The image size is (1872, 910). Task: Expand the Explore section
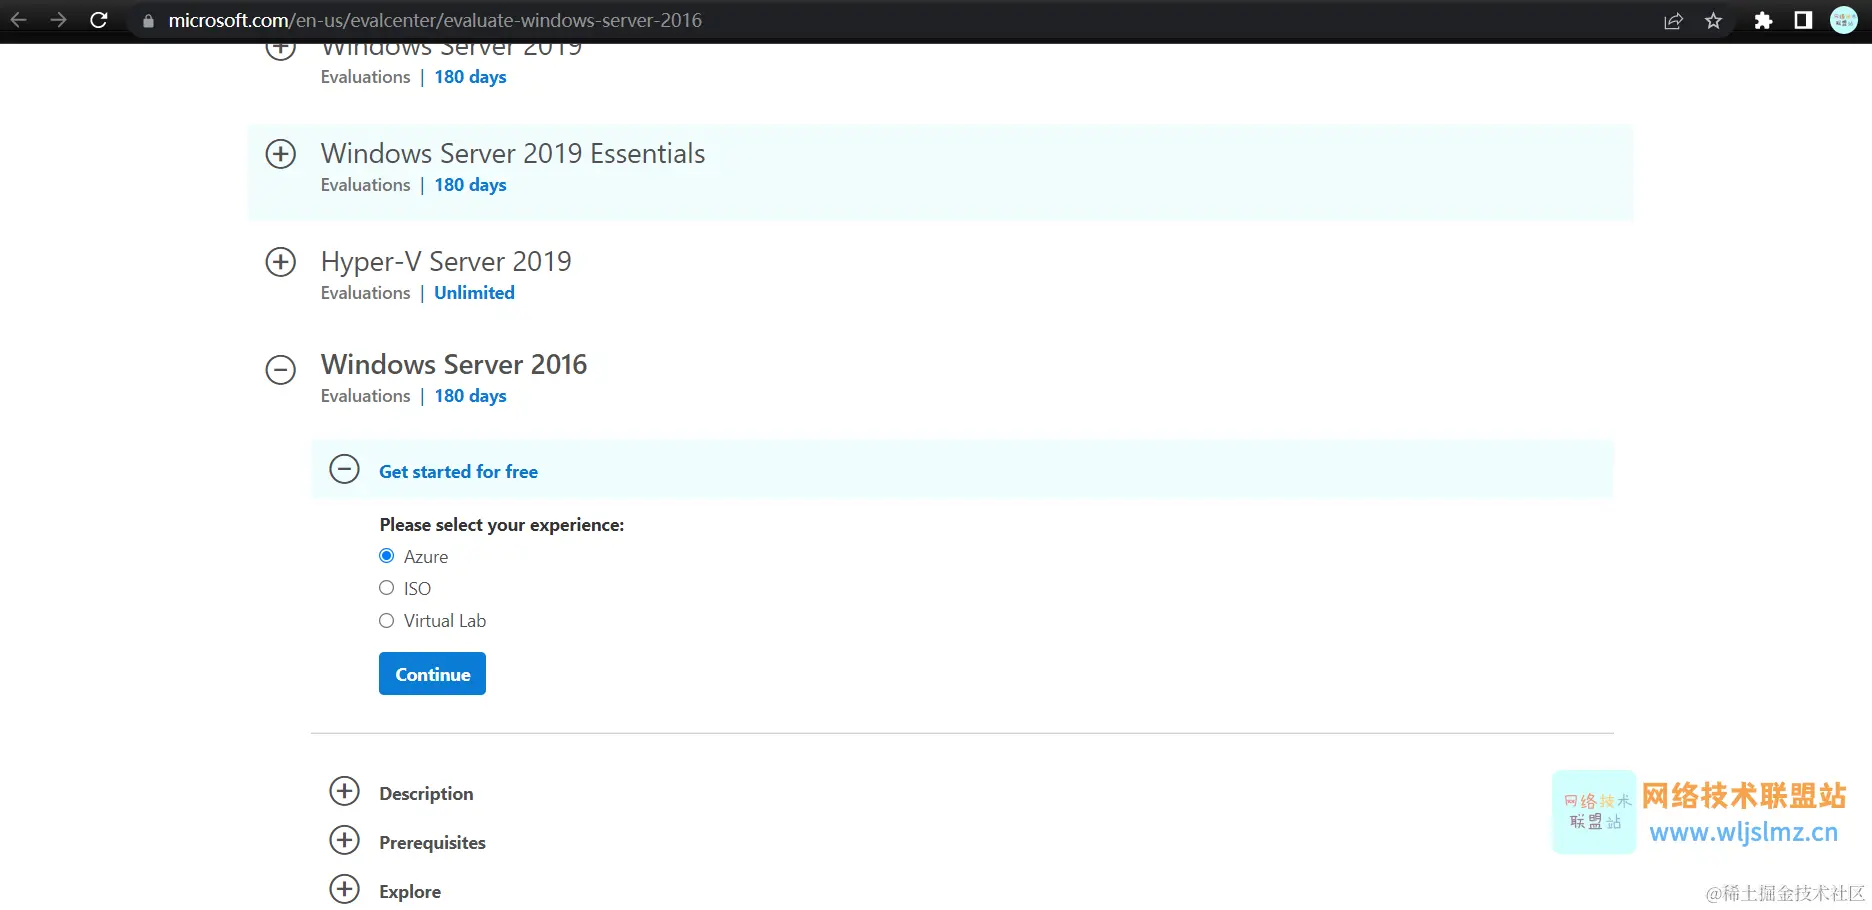tap(345, 889)
